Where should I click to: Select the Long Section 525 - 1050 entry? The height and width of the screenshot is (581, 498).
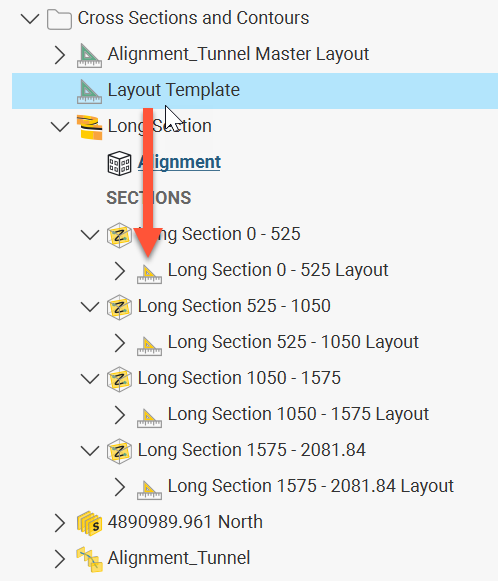[x=234, y=306]
